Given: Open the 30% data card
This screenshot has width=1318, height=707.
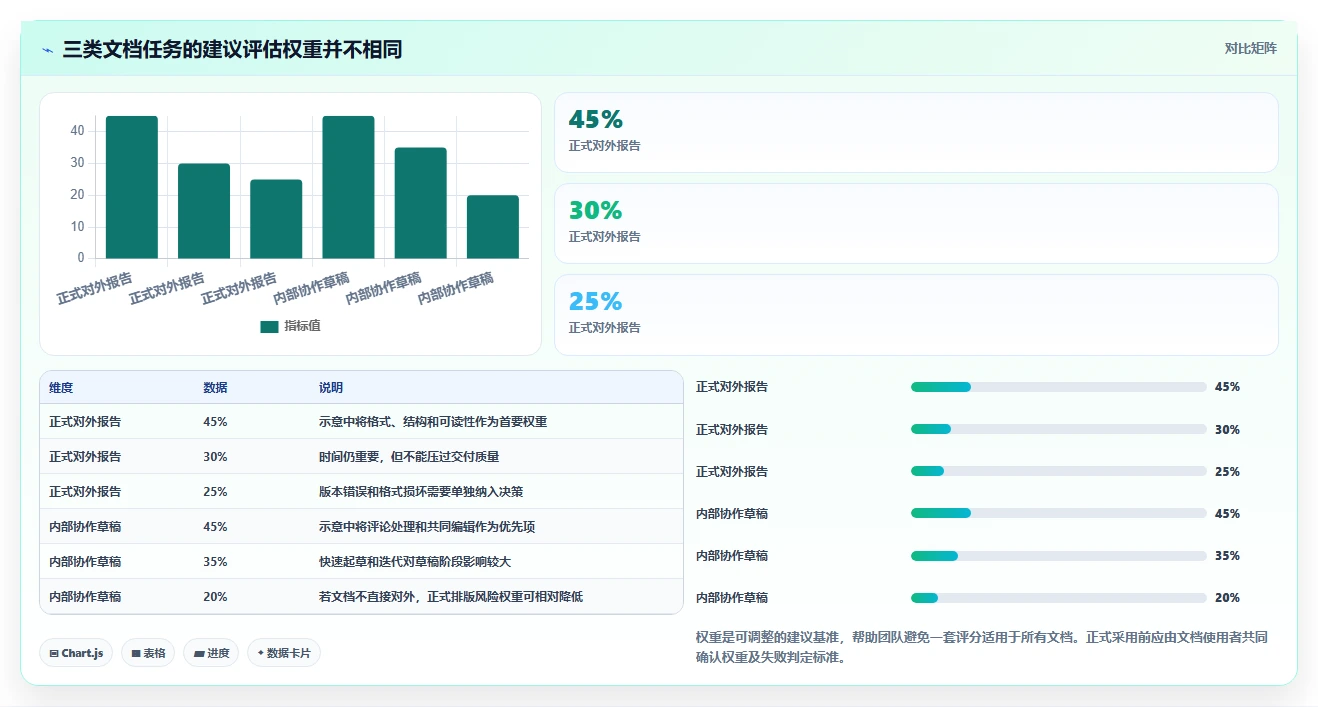Looking at the screenshot, I should coord(916,223).
